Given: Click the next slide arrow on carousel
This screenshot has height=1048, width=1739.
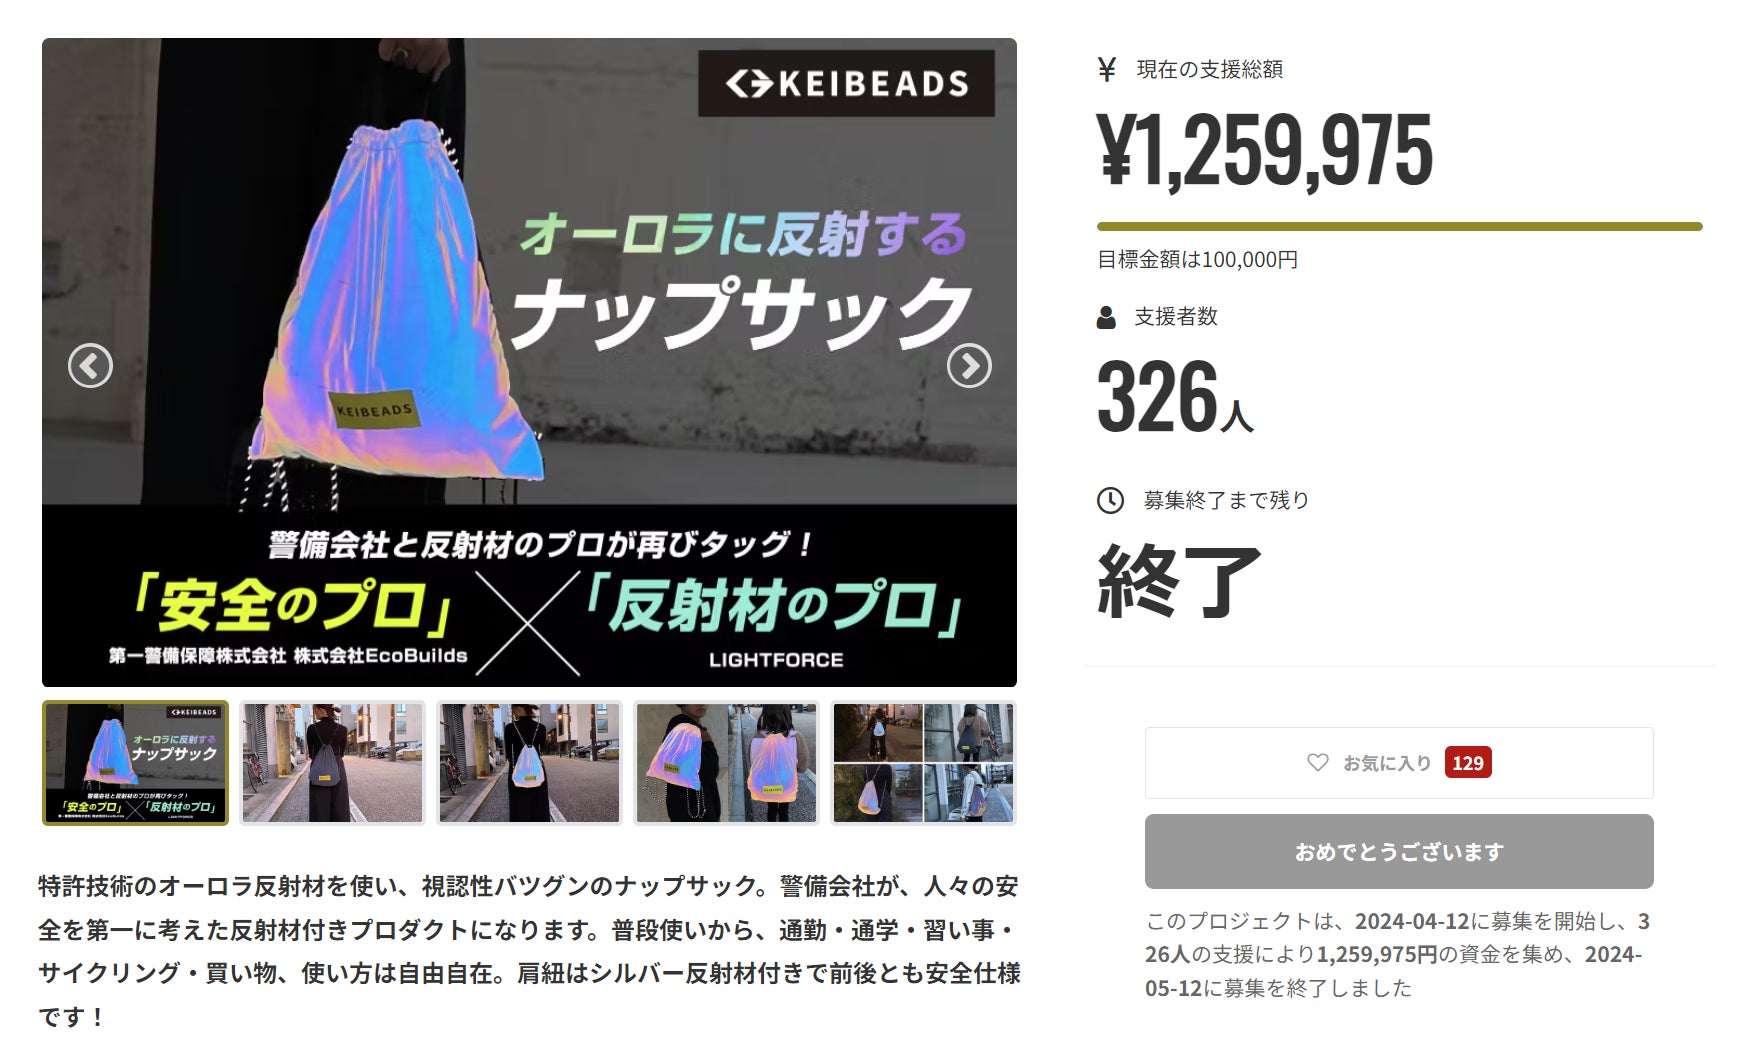Looking at the screenshot, I should 969,366.
